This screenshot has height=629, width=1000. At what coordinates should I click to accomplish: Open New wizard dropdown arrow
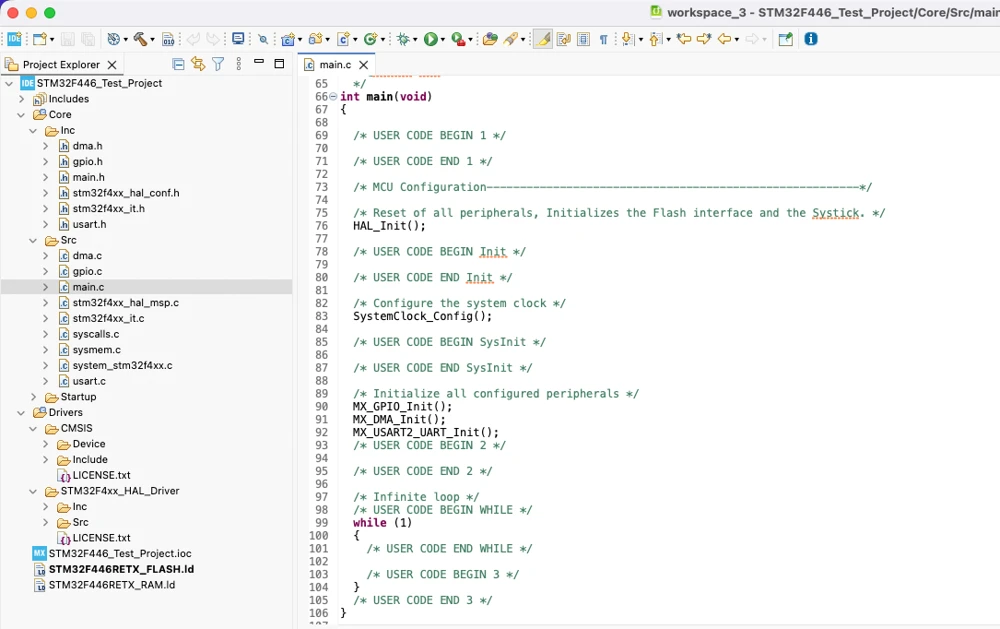[x=52, y=40]
